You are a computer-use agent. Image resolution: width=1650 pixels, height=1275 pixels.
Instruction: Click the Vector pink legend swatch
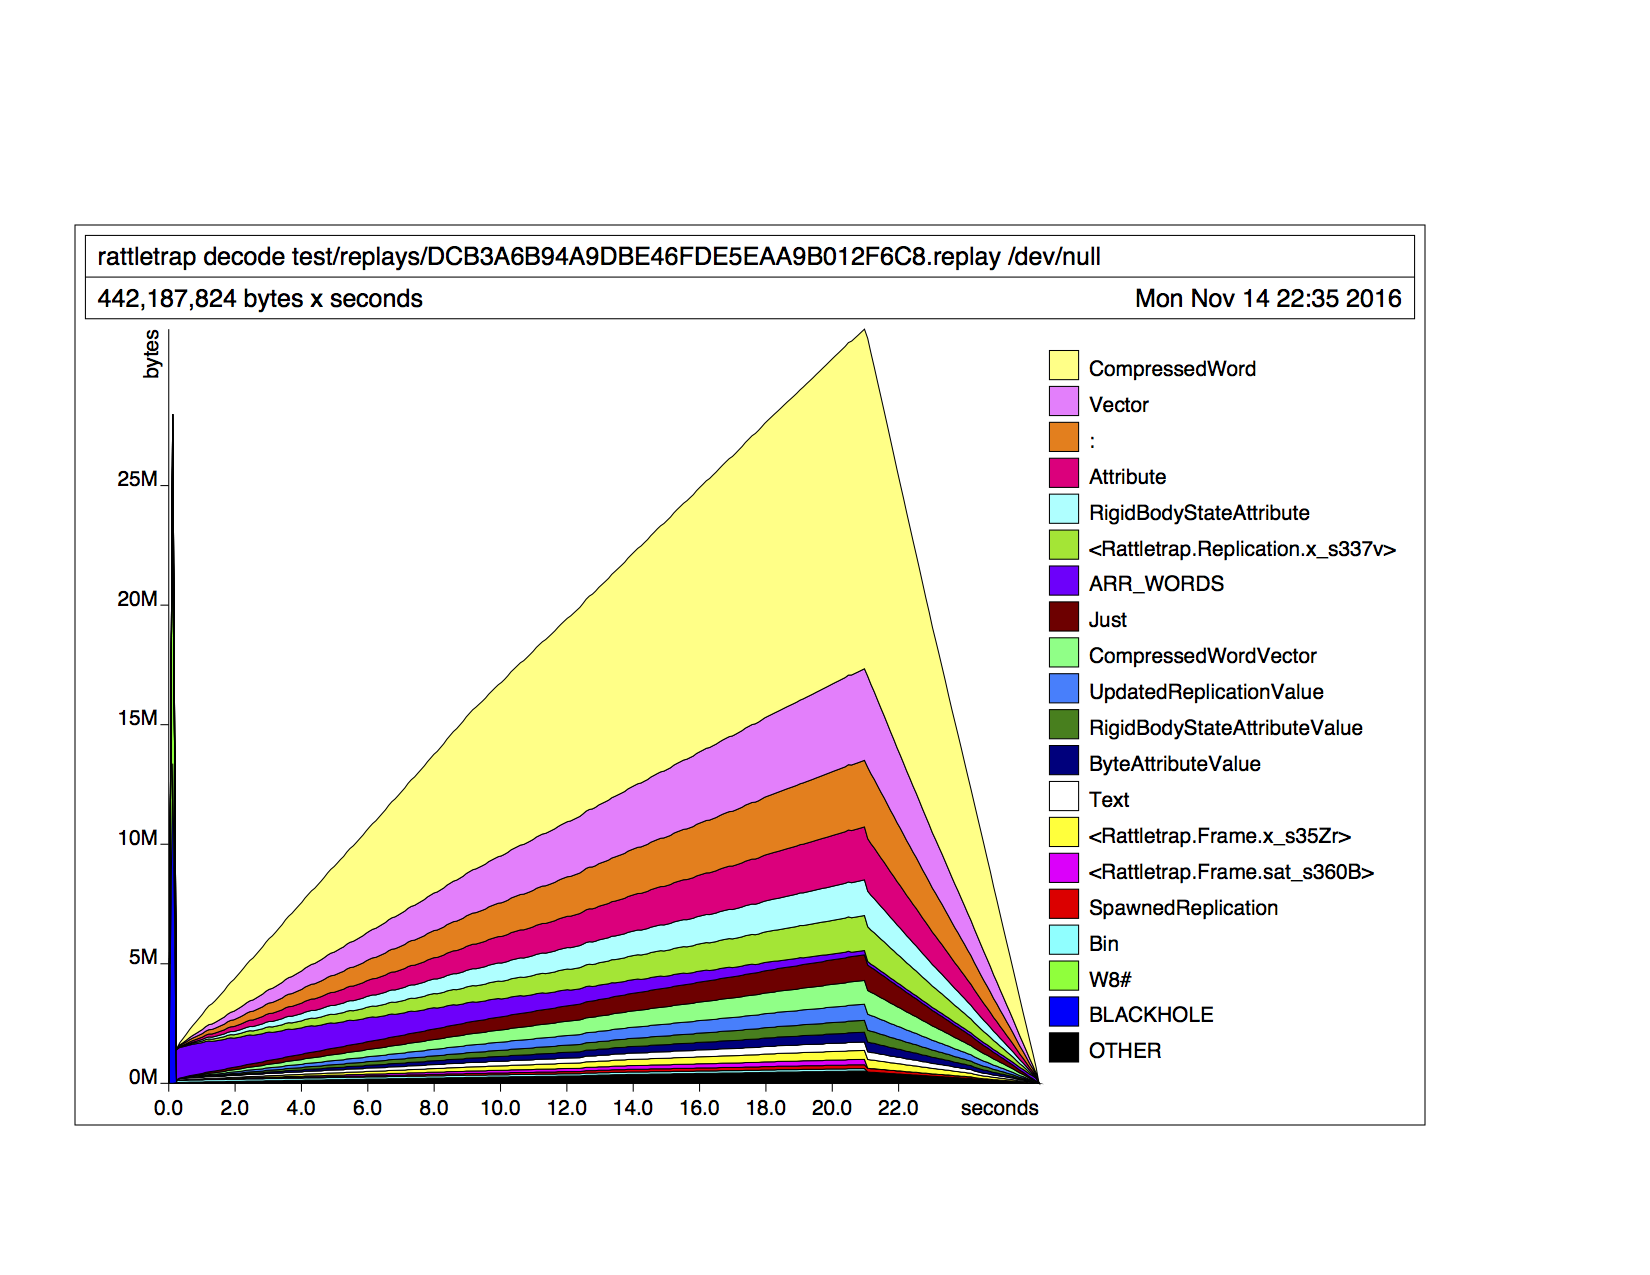tap(1064, 401)
